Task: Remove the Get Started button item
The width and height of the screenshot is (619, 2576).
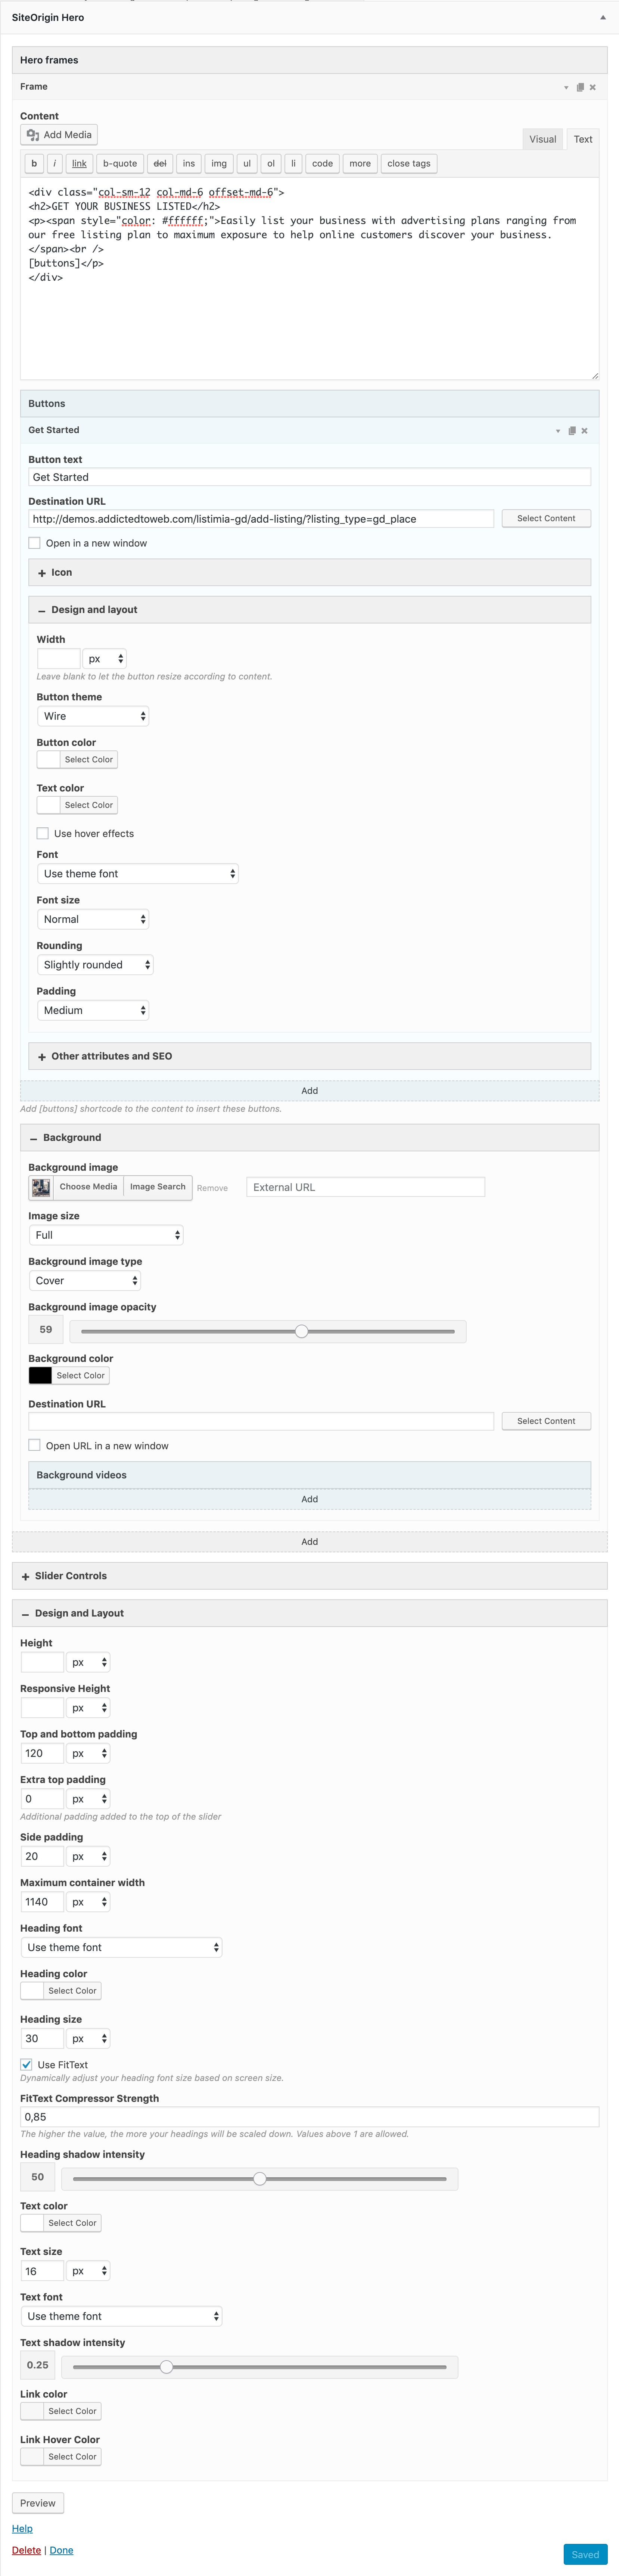Action: (585, 431)
